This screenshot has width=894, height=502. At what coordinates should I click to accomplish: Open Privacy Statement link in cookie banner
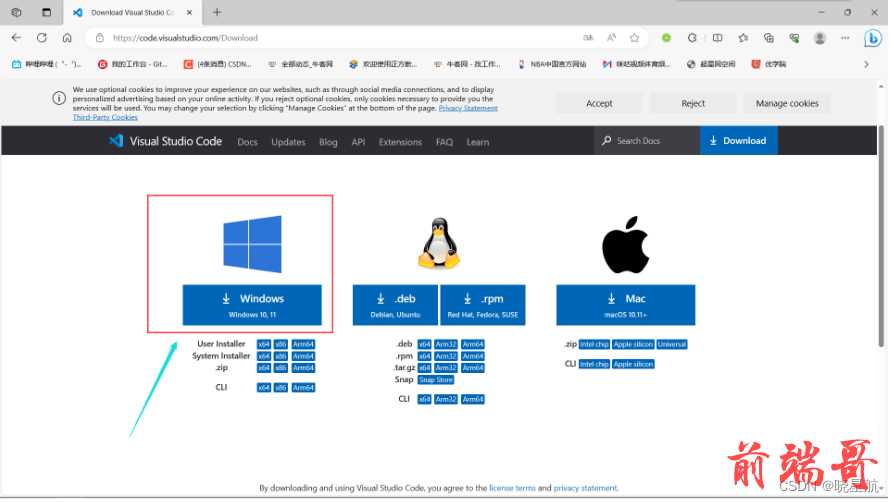click(468, 108)
